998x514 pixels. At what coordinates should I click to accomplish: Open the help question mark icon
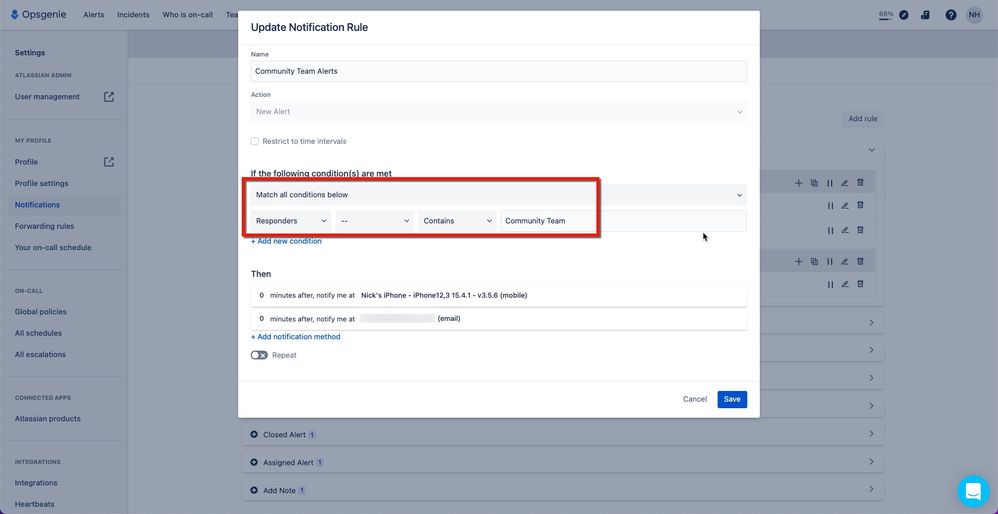(951, 15)
